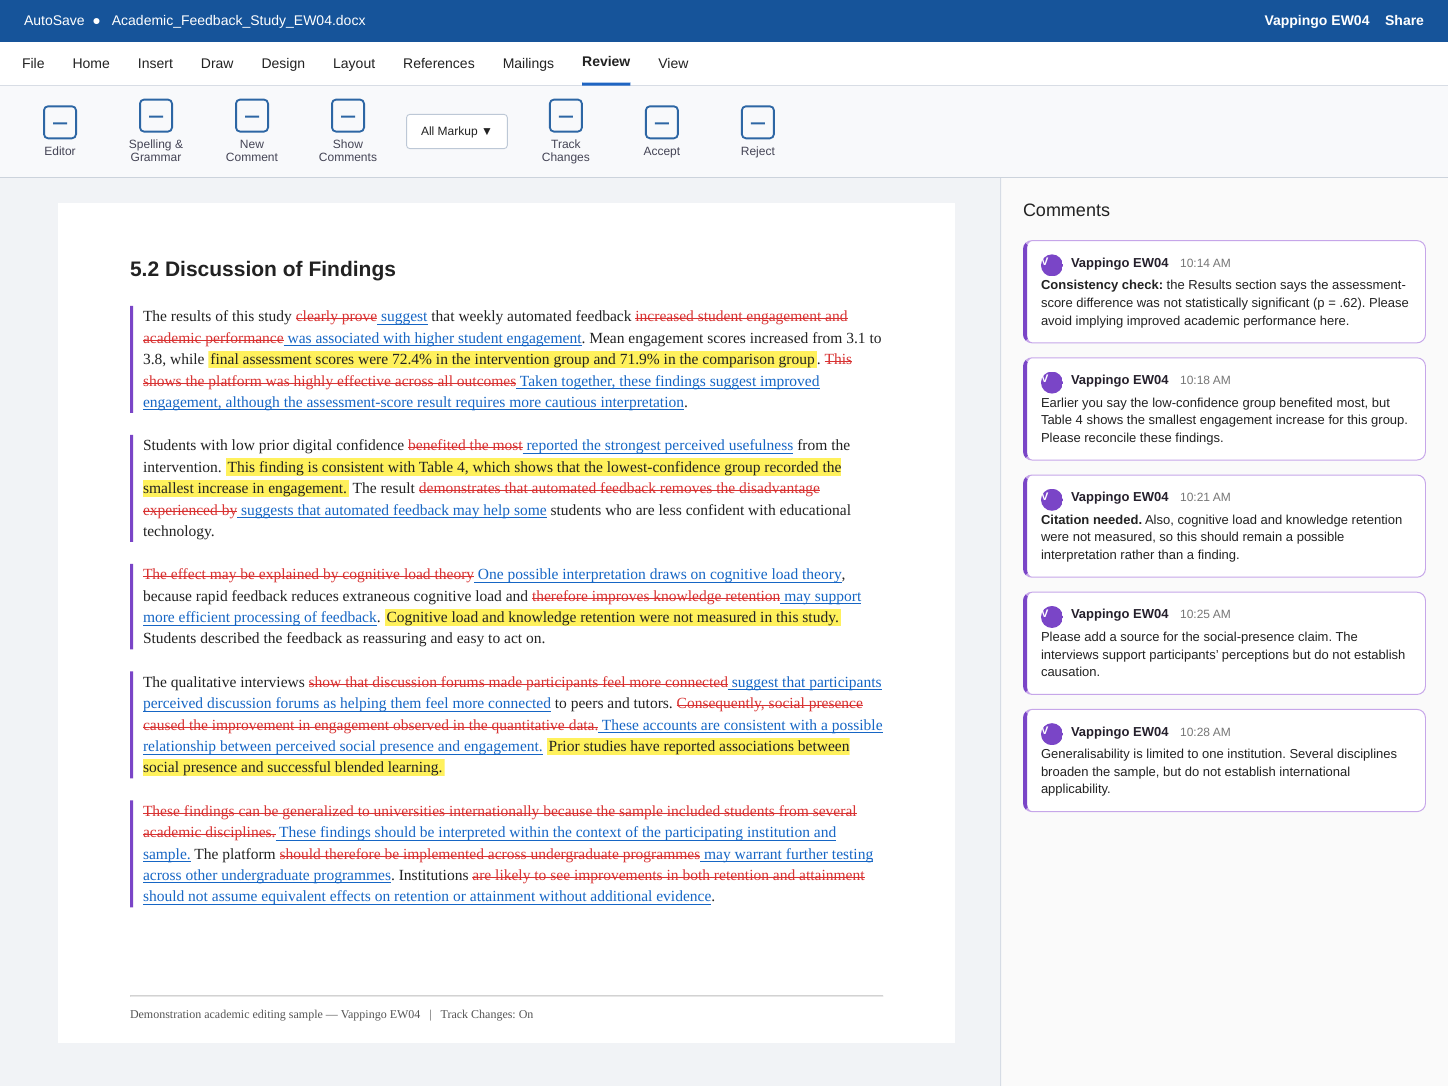Click the footer text 'Track Changes: On'
Image resolution: width=1448 pixels, height=1086 pixels.
(x=487, y=1014)
